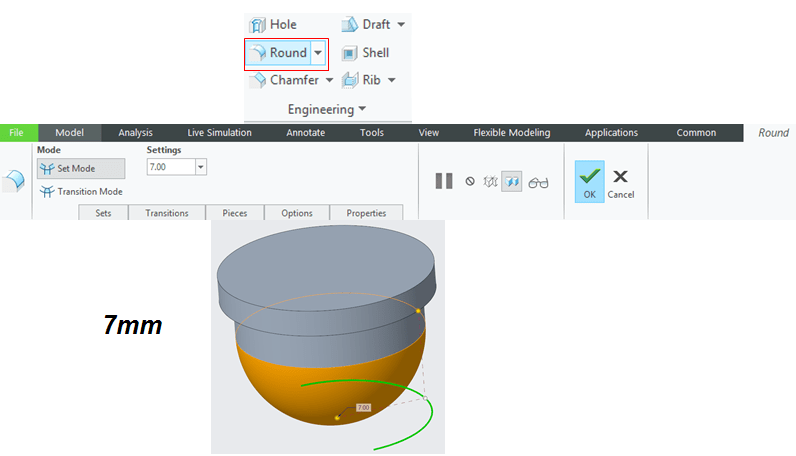Viewport: 796px width, 456px height.
Task: Select the Rib tool icon
Action: pyautogui.click(x=351, y=80)
